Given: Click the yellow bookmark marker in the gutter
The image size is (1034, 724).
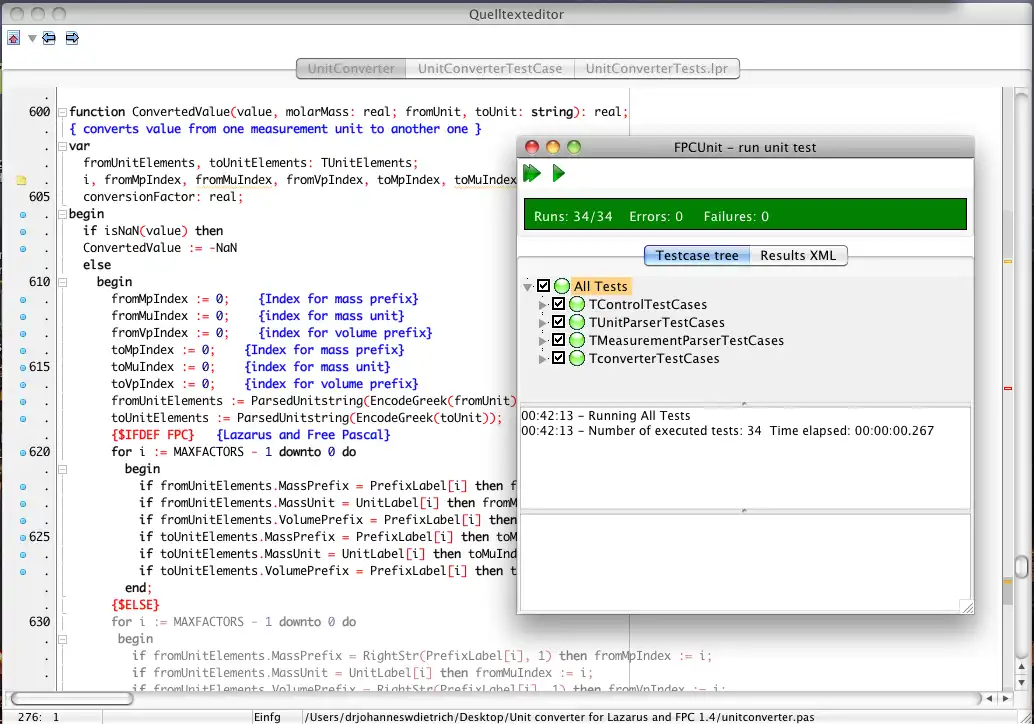Looking at the screenshot, I should pyautogui.click(x=20, y=181).
